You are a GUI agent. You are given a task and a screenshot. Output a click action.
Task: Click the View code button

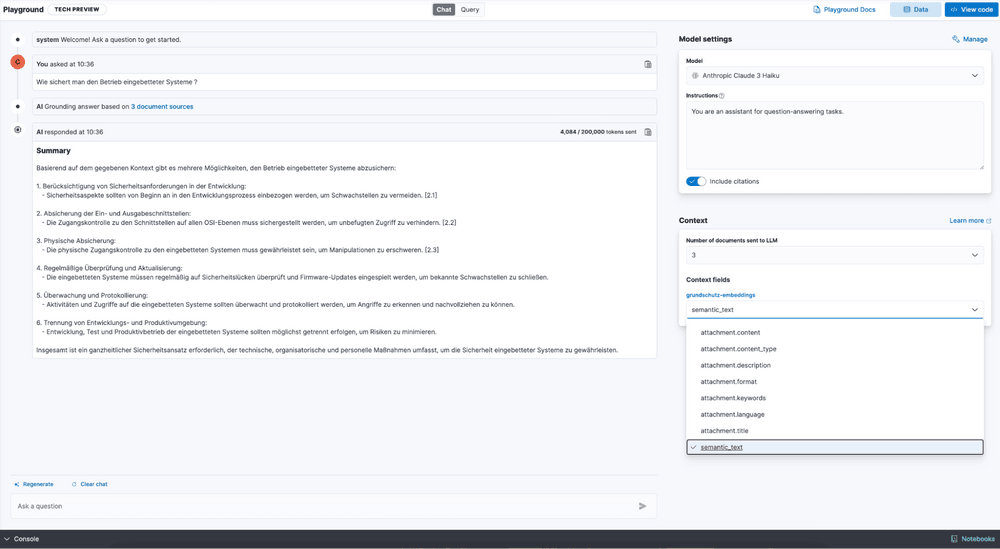point(971,9)
